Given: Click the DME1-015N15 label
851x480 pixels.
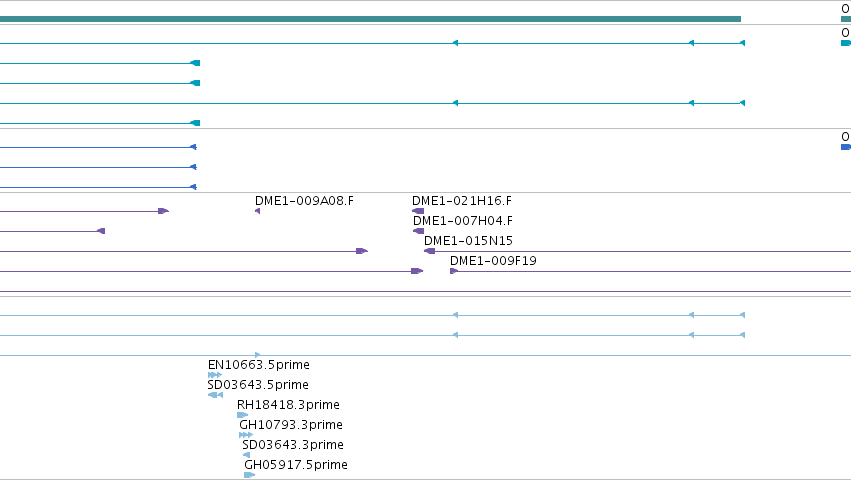Looking at the screenshot, I should [468, 241].
